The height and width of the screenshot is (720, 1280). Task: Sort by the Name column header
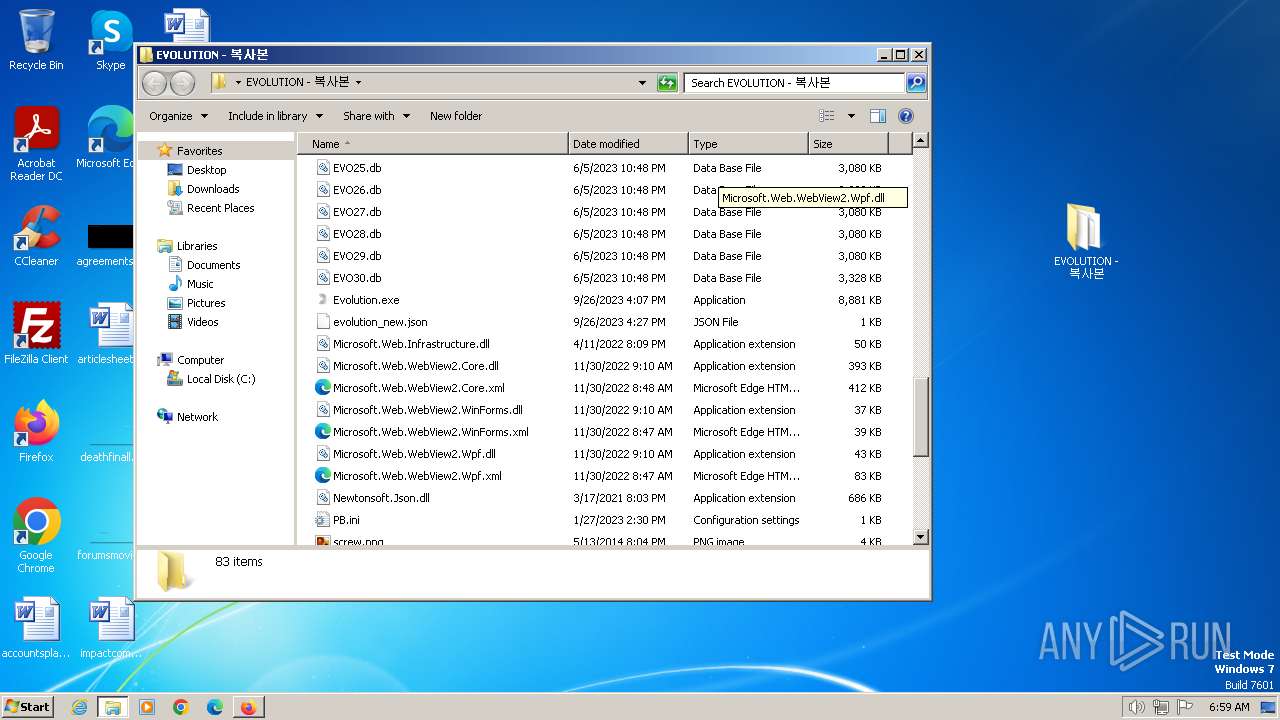[435, 144]
